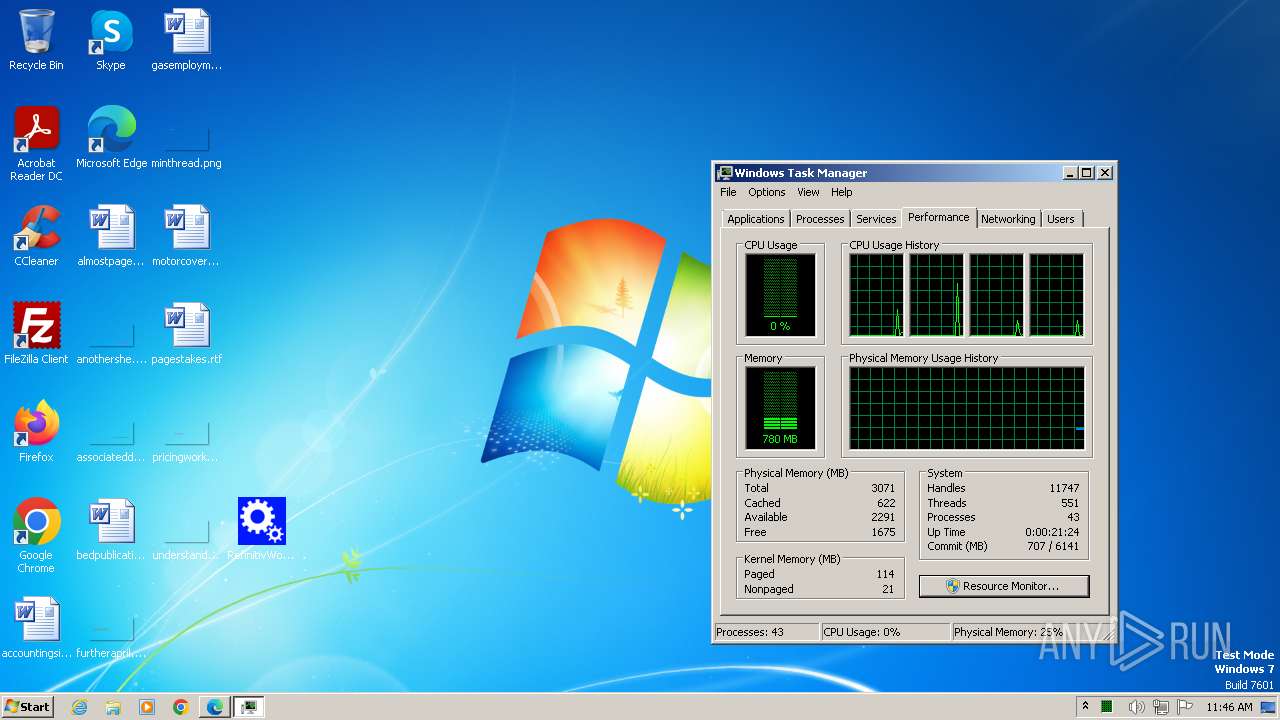Open the File menu in Task Manager
Viewport: 1280px width, 720px height.
(x=728, y=192)
